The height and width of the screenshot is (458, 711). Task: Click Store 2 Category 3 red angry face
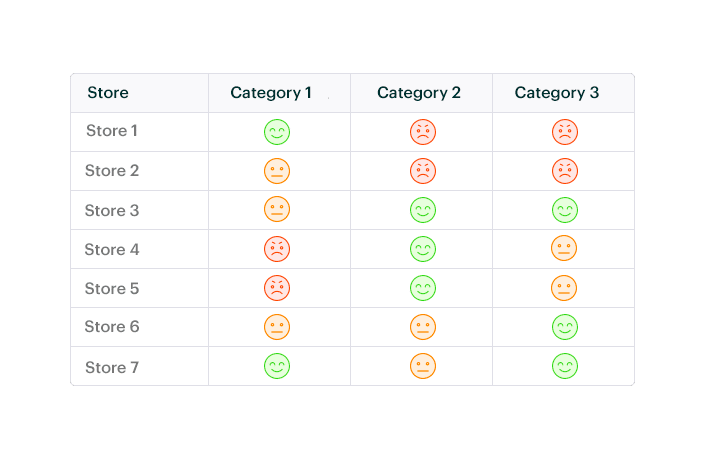click(565, 171)
